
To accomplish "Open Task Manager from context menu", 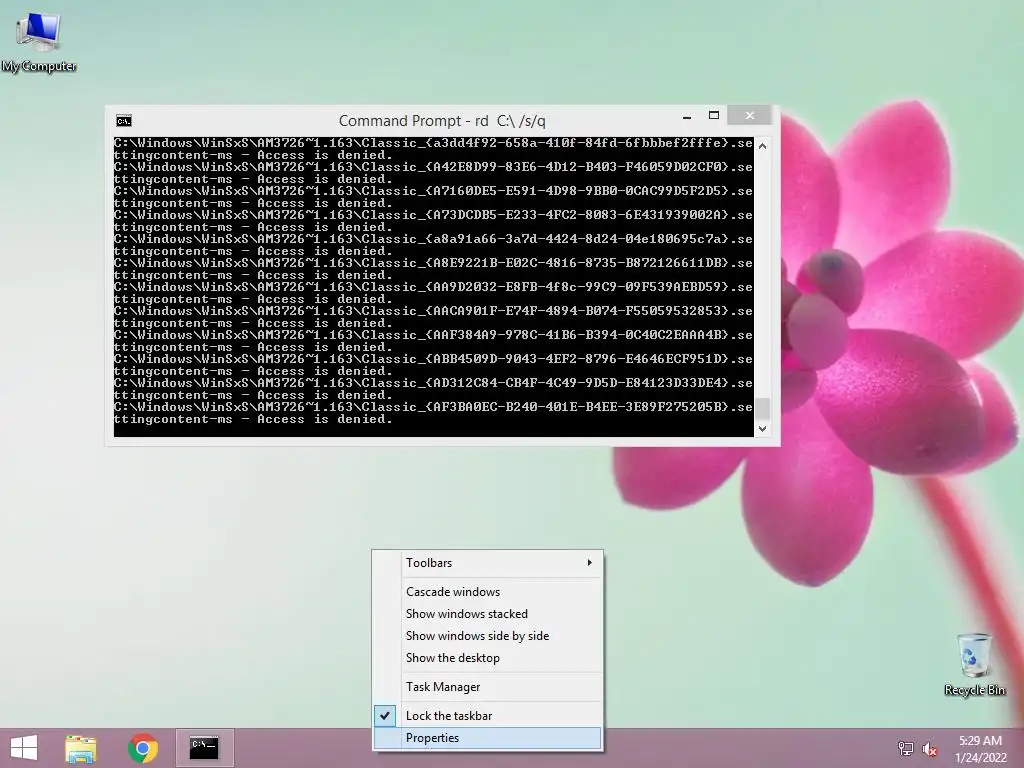I will click(488, 687).
